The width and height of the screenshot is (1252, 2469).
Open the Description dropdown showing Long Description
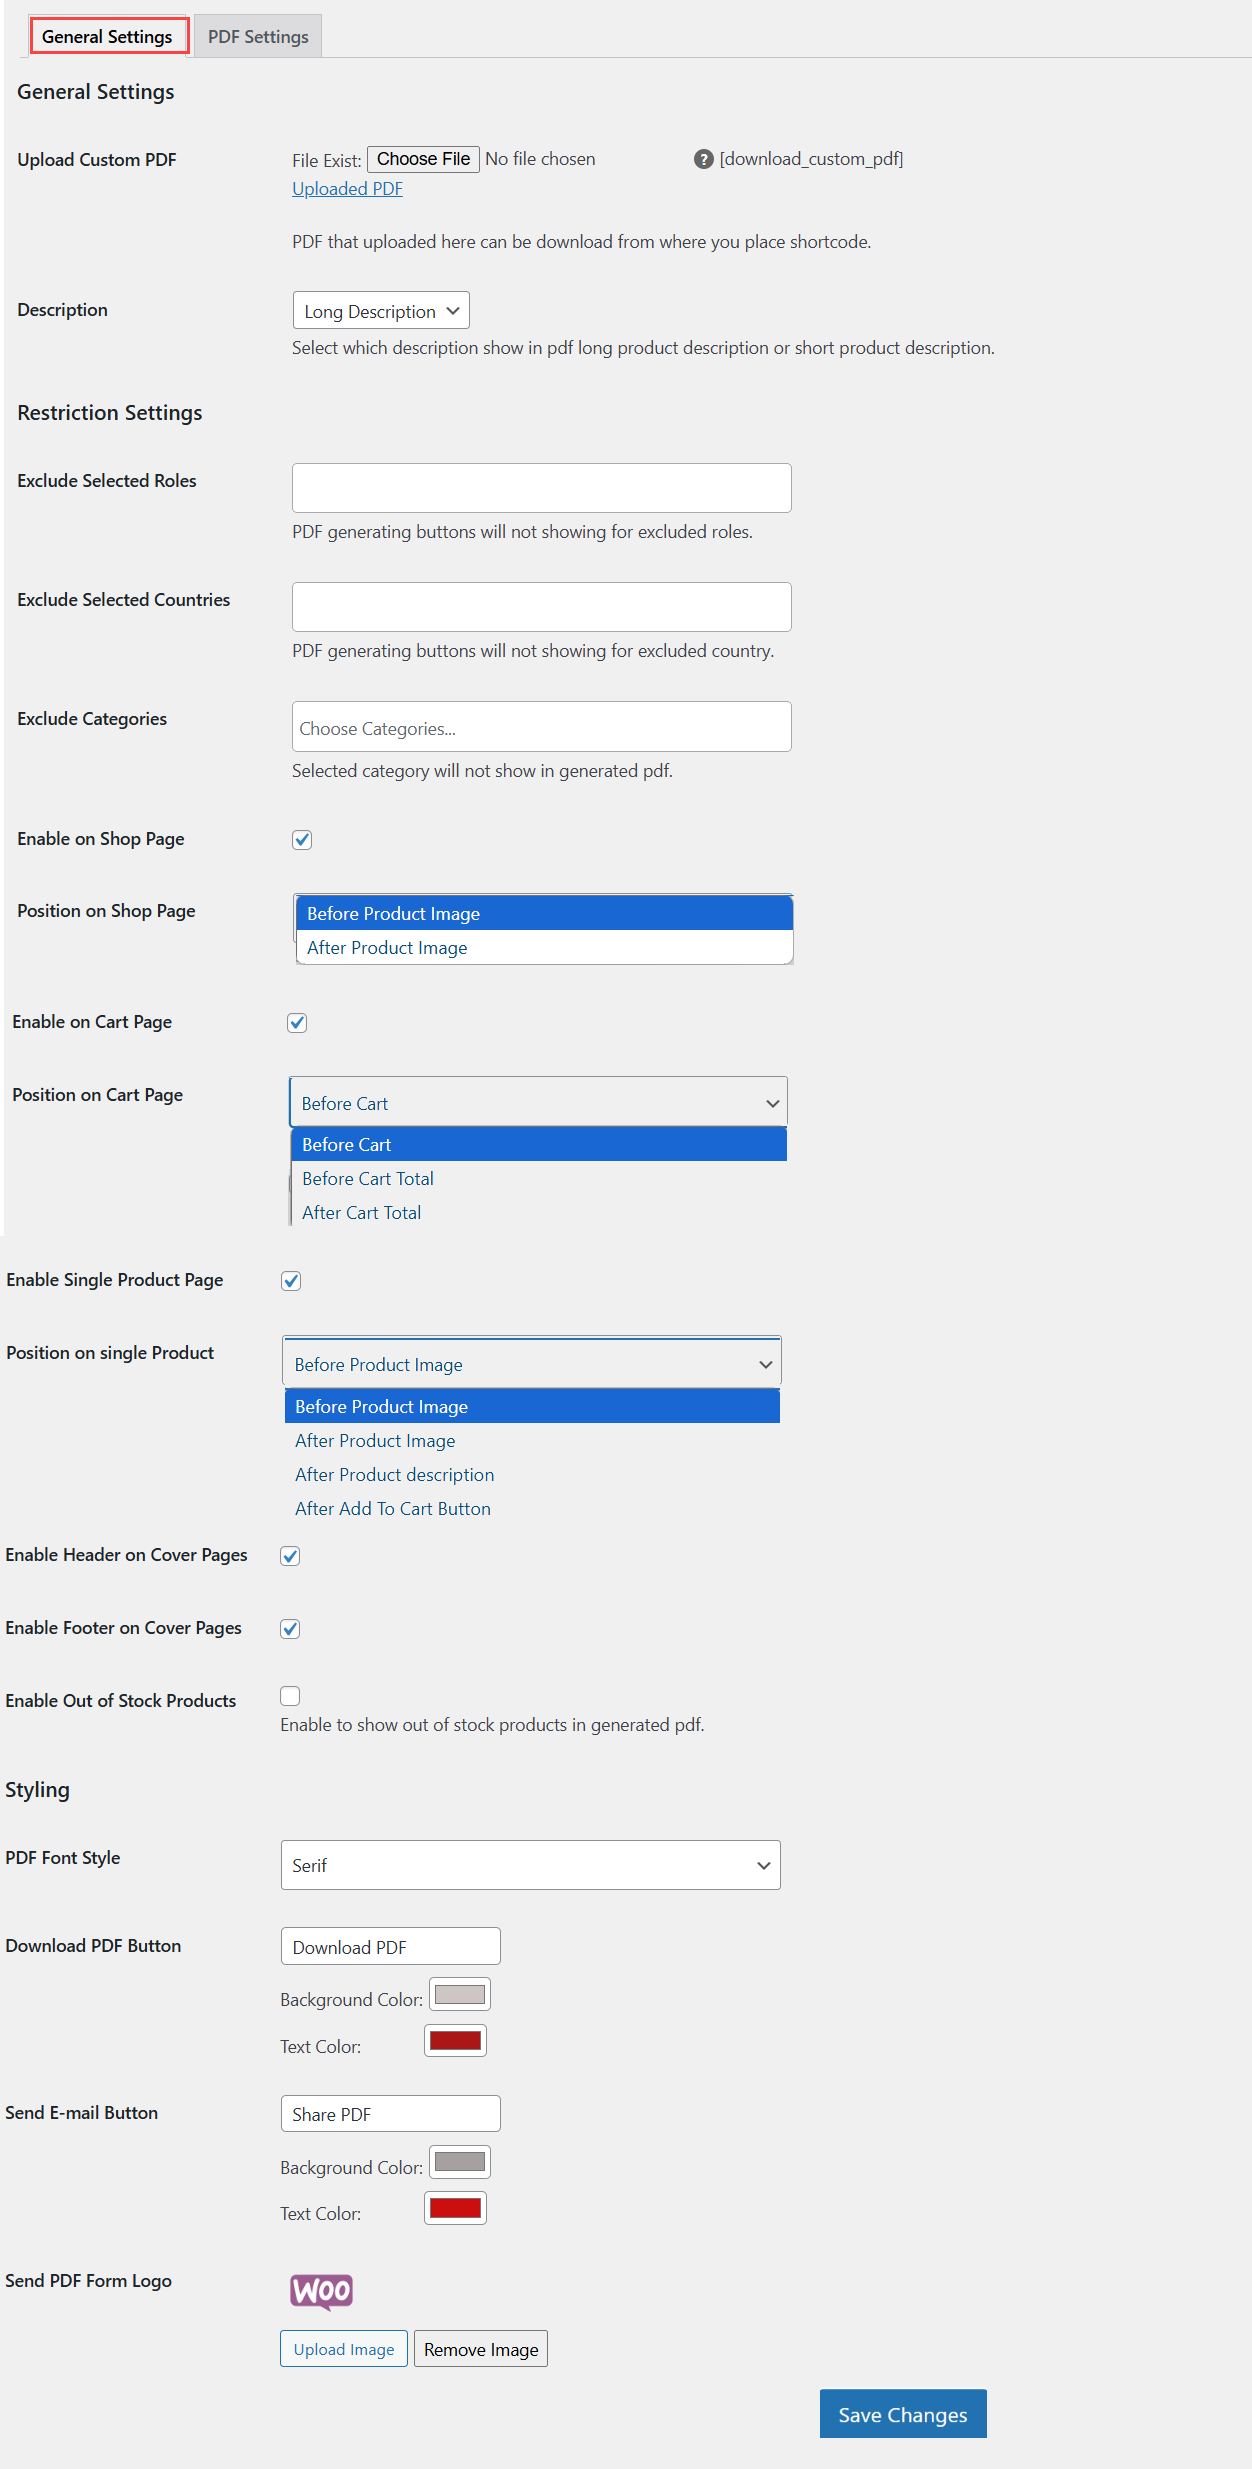click(380, 310)
